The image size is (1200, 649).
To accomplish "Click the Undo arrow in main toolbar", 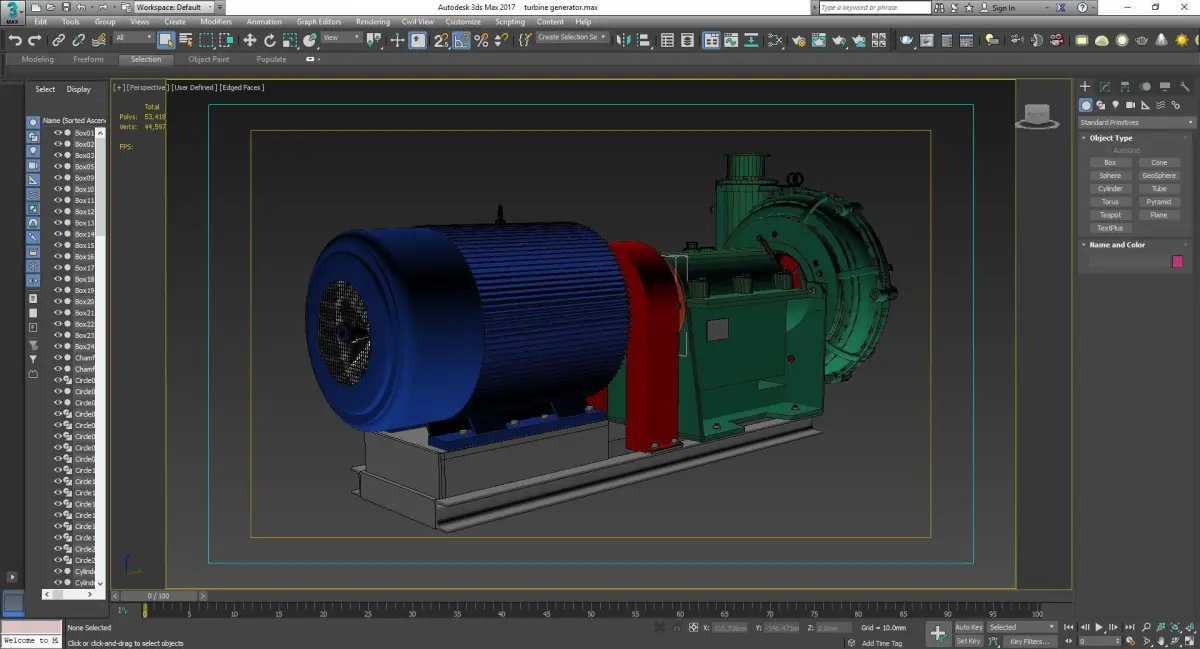I will pyautogui.click(x=15, y=40).
